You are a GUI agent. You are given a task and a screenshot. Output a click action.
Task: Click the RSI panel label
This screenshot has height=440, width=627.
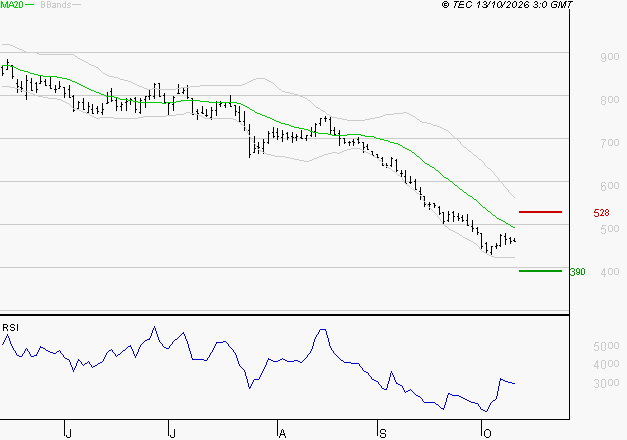10,328
